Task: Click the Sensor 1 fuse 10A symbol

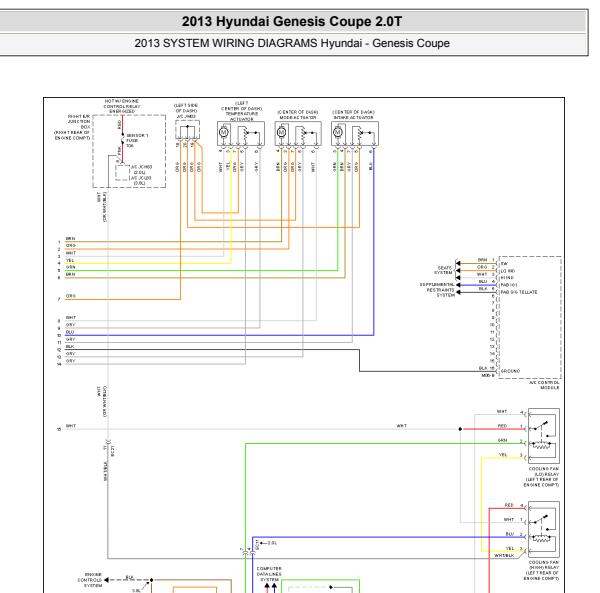Action: pos(122,138)
